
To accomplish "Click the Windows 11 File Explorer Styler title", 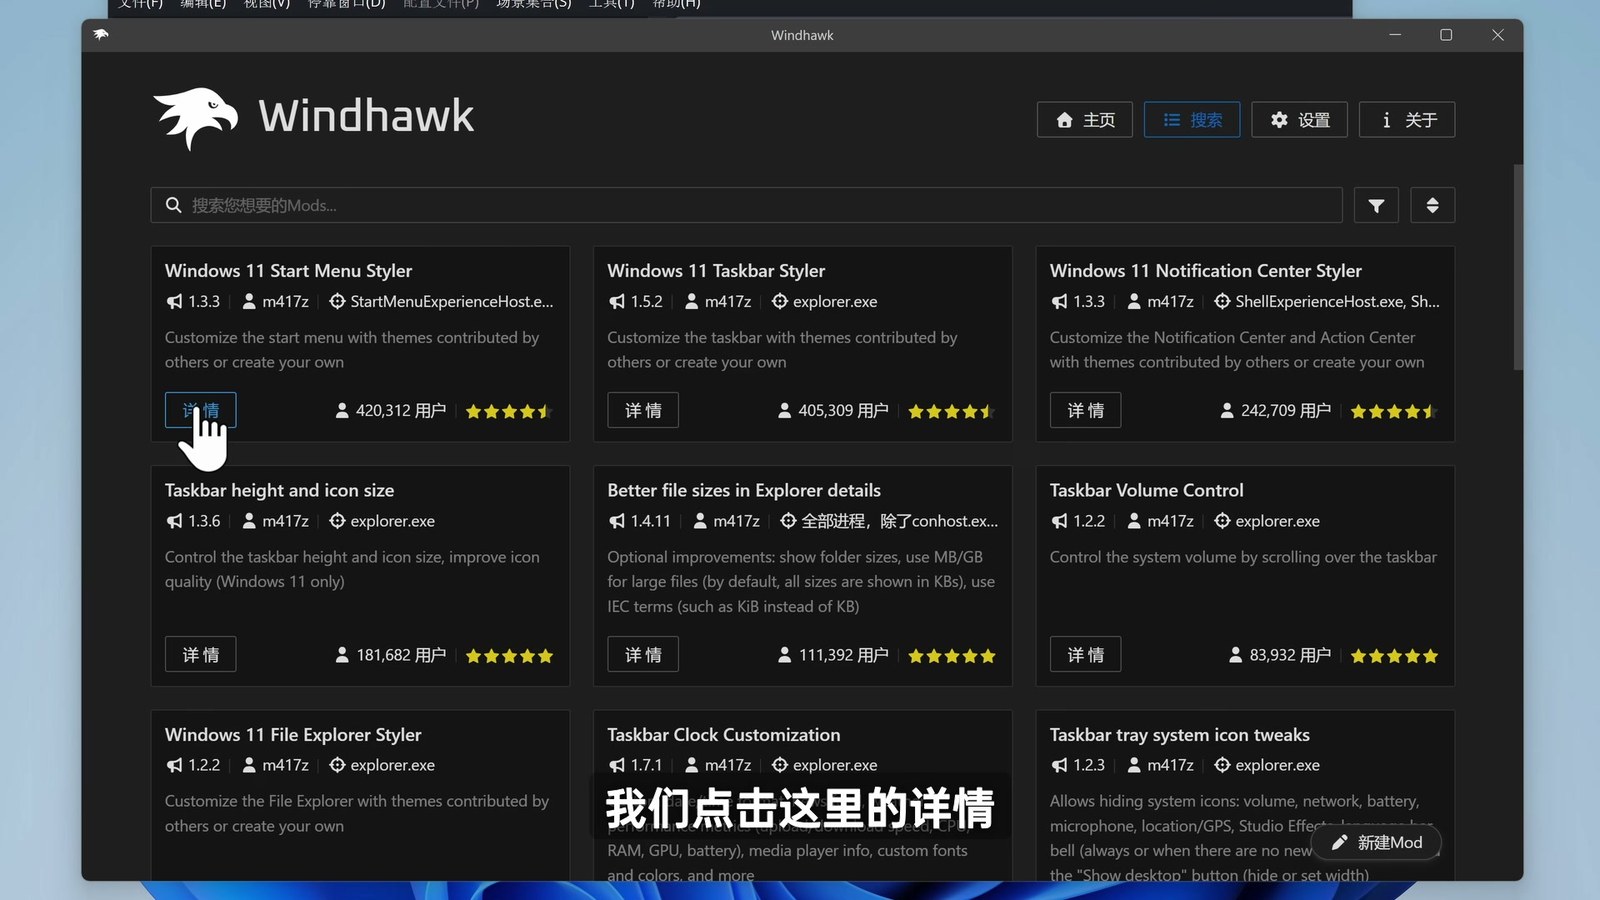I will [x=293, y=735].
